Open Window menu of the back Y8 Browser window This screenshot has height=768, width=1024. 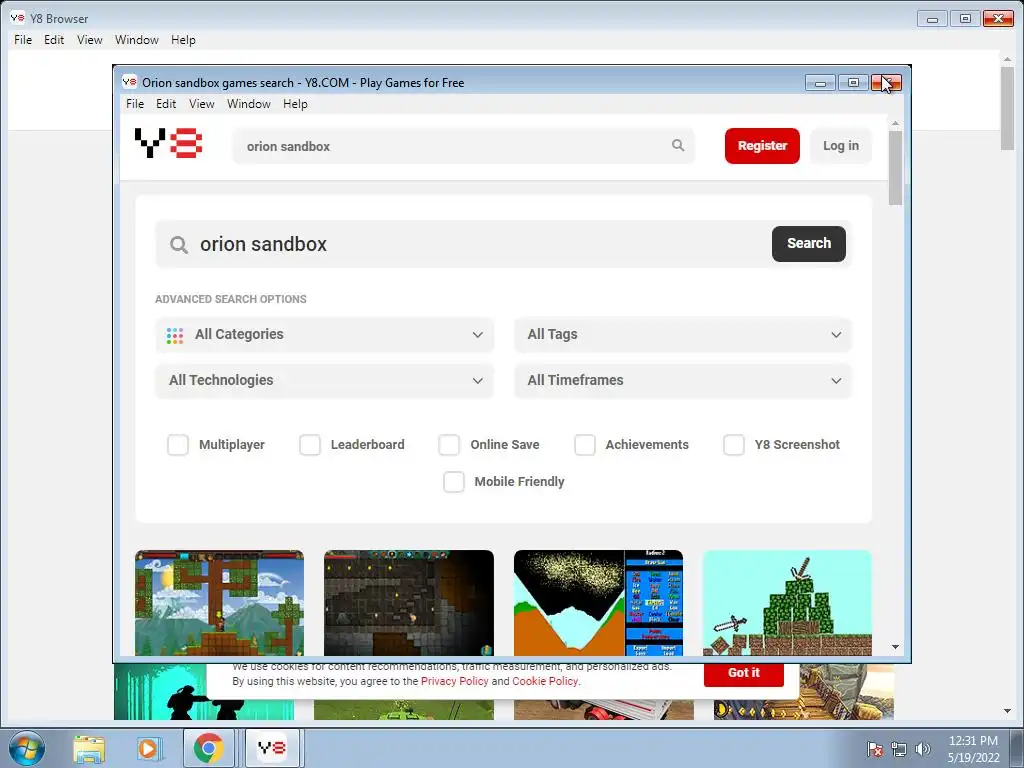coord(136,40)
